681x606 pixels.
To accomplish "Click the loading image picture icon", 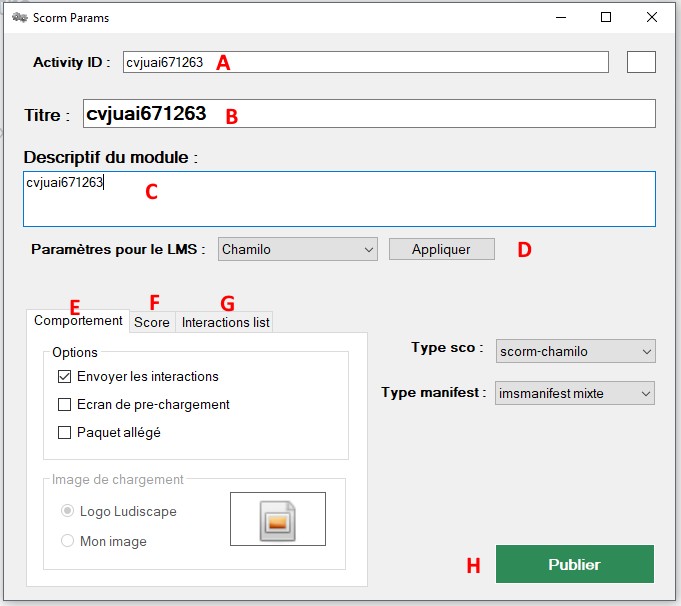I will 277,520.
